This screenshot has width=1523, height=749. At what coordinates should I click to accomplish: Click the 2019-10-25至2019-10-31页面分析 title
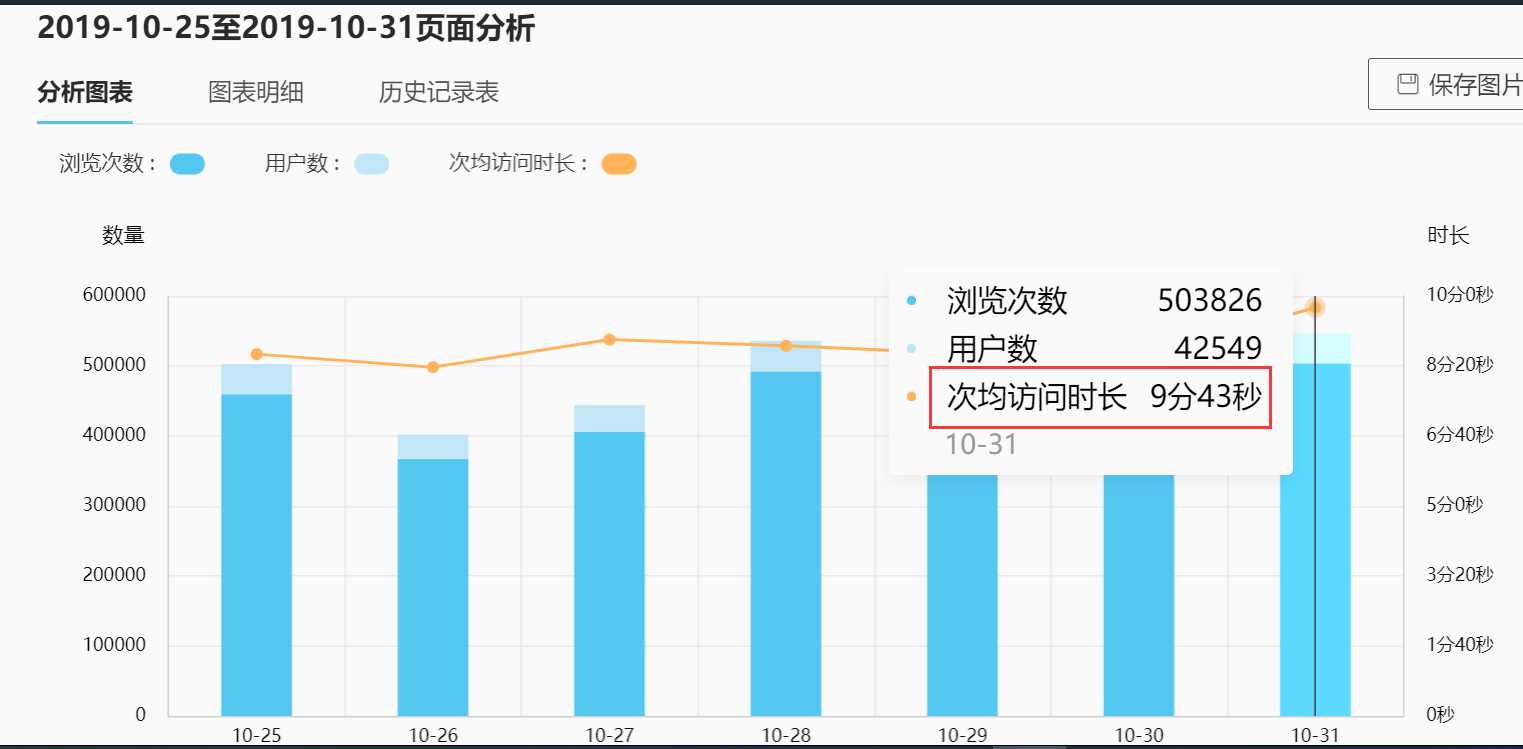point(286,28)
